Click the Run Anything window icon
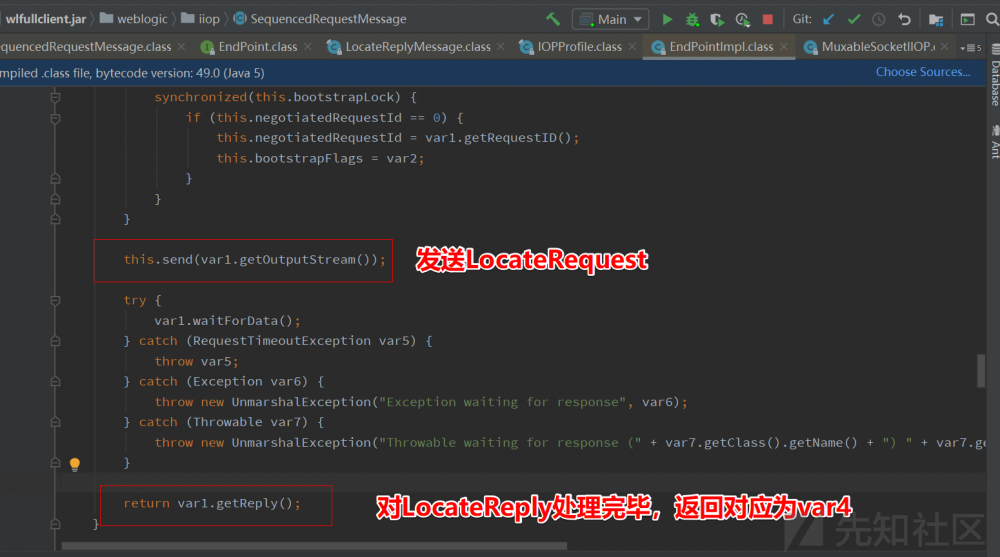The height and width of the screenshot is (557, 1000). click(x=967, y=20)
